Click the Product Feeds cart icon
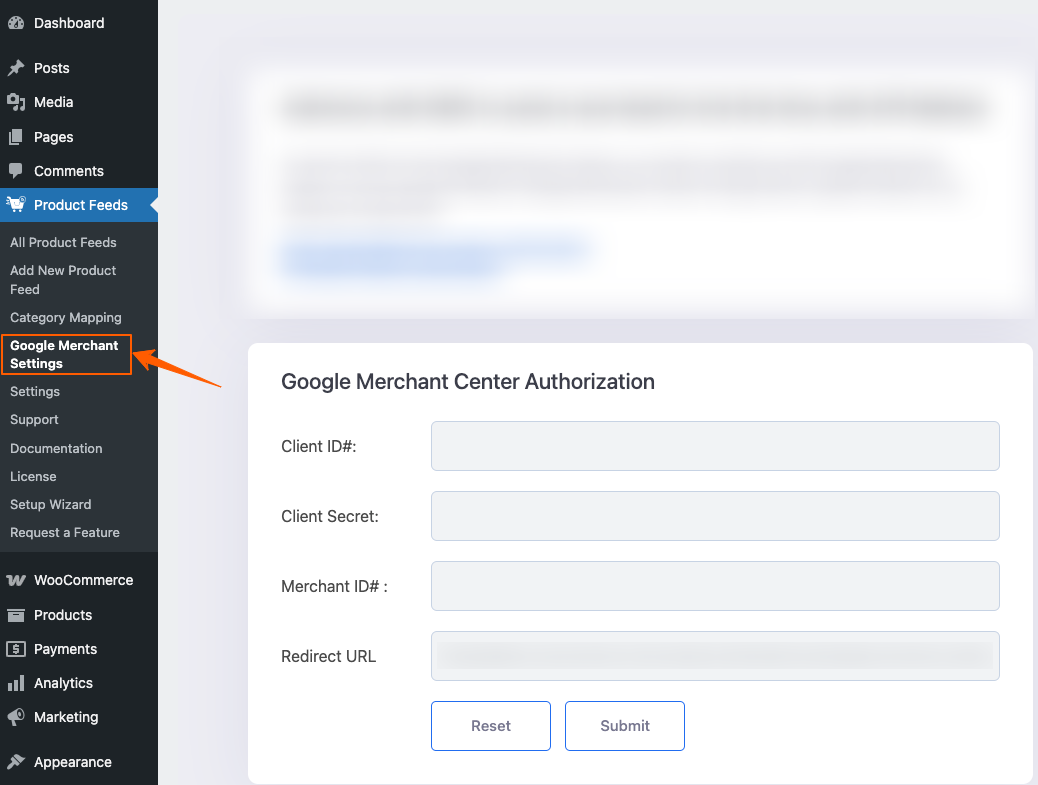The height and width of the screenshot is (785, 1038). [x=16, y=205]
